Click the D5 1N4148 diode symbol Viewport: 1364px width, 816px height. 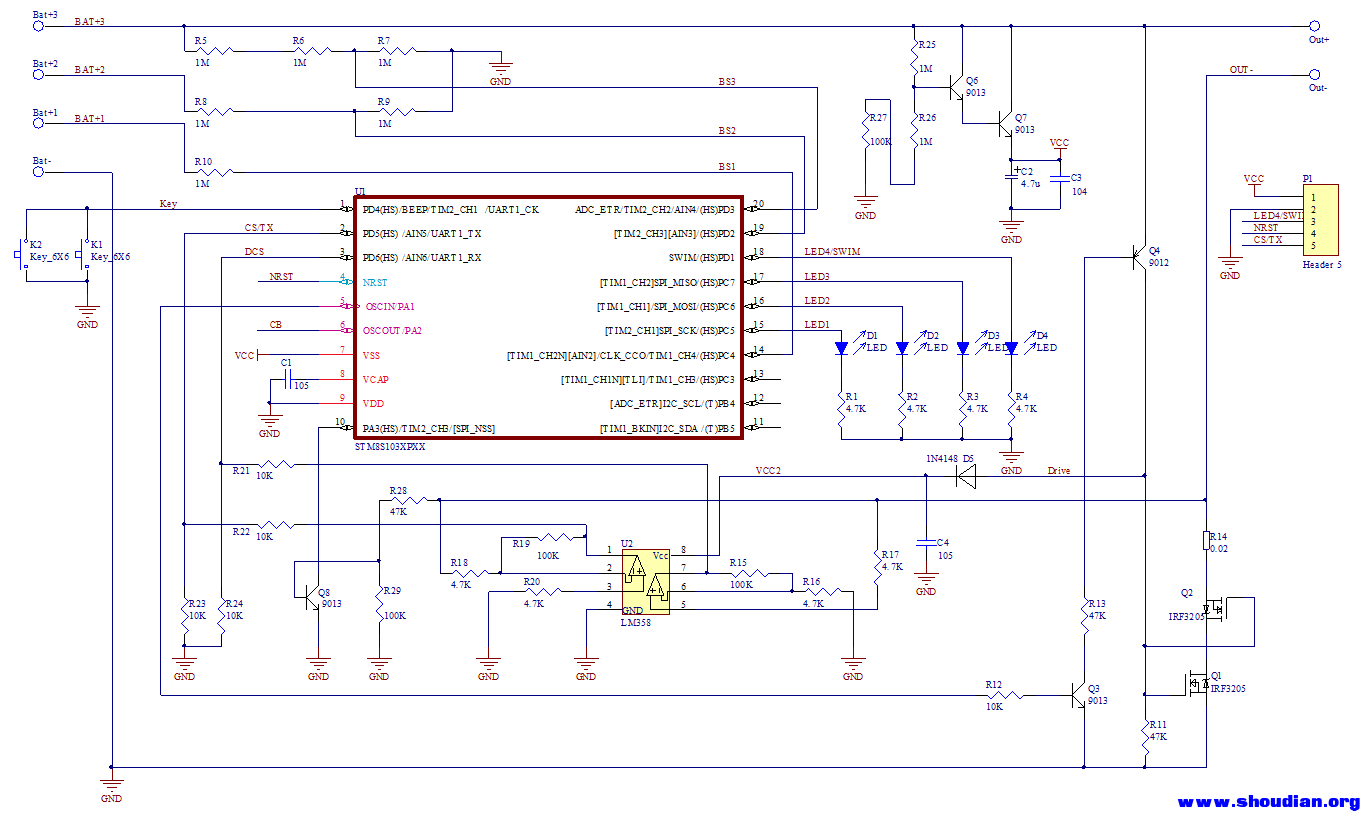click(965, 477)
